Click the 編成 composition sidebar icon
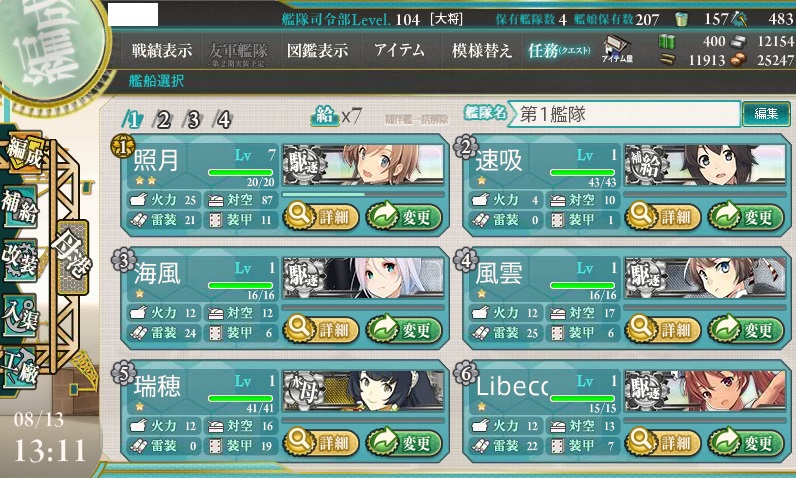796x478 pixels. 23,152
